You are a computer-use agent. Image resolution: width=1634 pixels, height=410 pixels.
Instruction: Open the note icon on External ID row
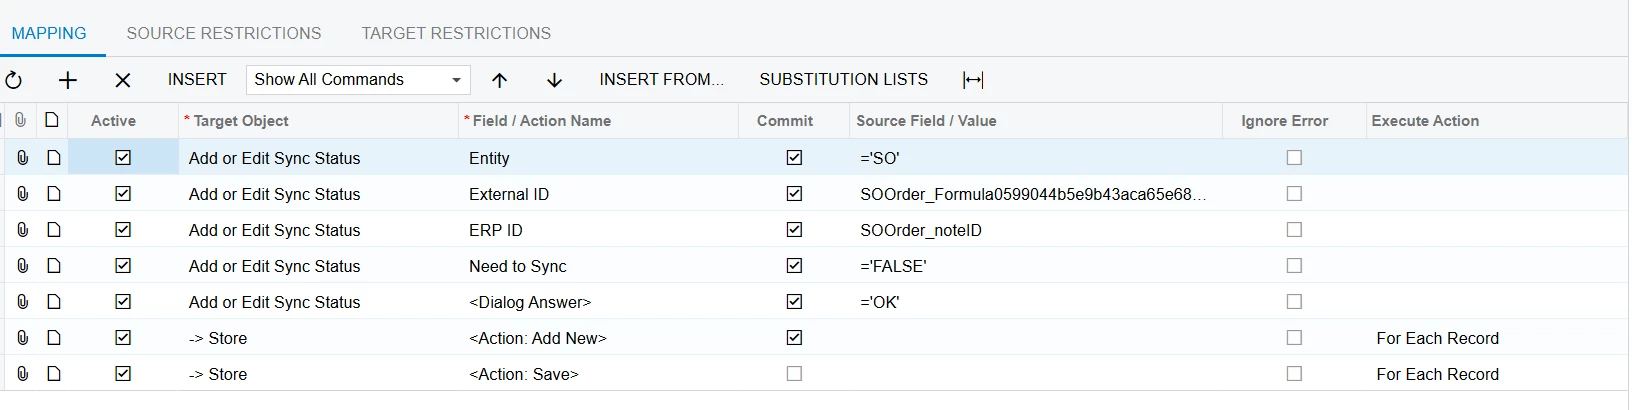(x=54, y=194)
